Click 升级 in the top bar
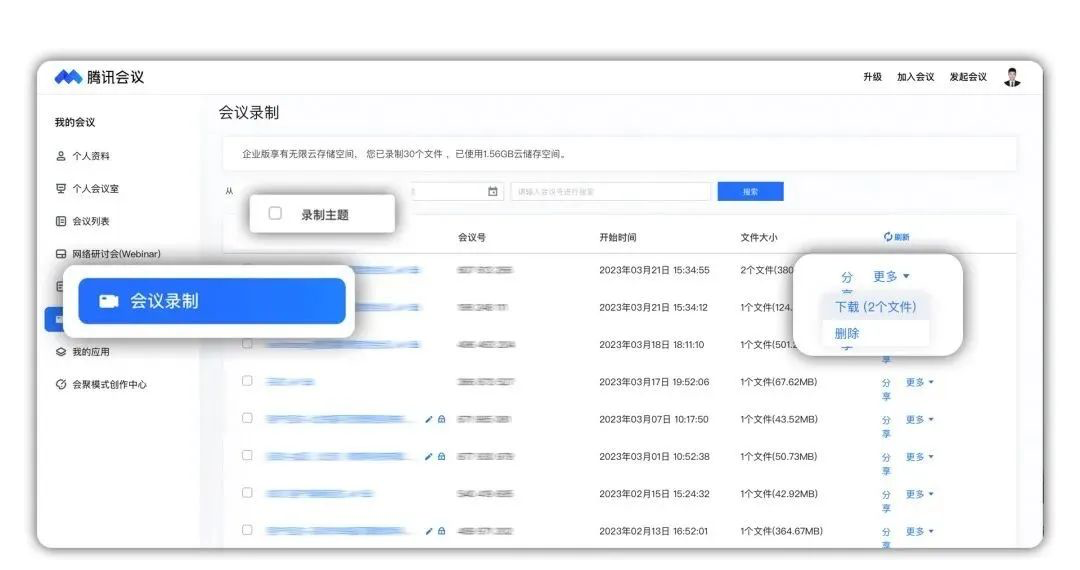Screen dimensions: 1080x570 point(873,77)
